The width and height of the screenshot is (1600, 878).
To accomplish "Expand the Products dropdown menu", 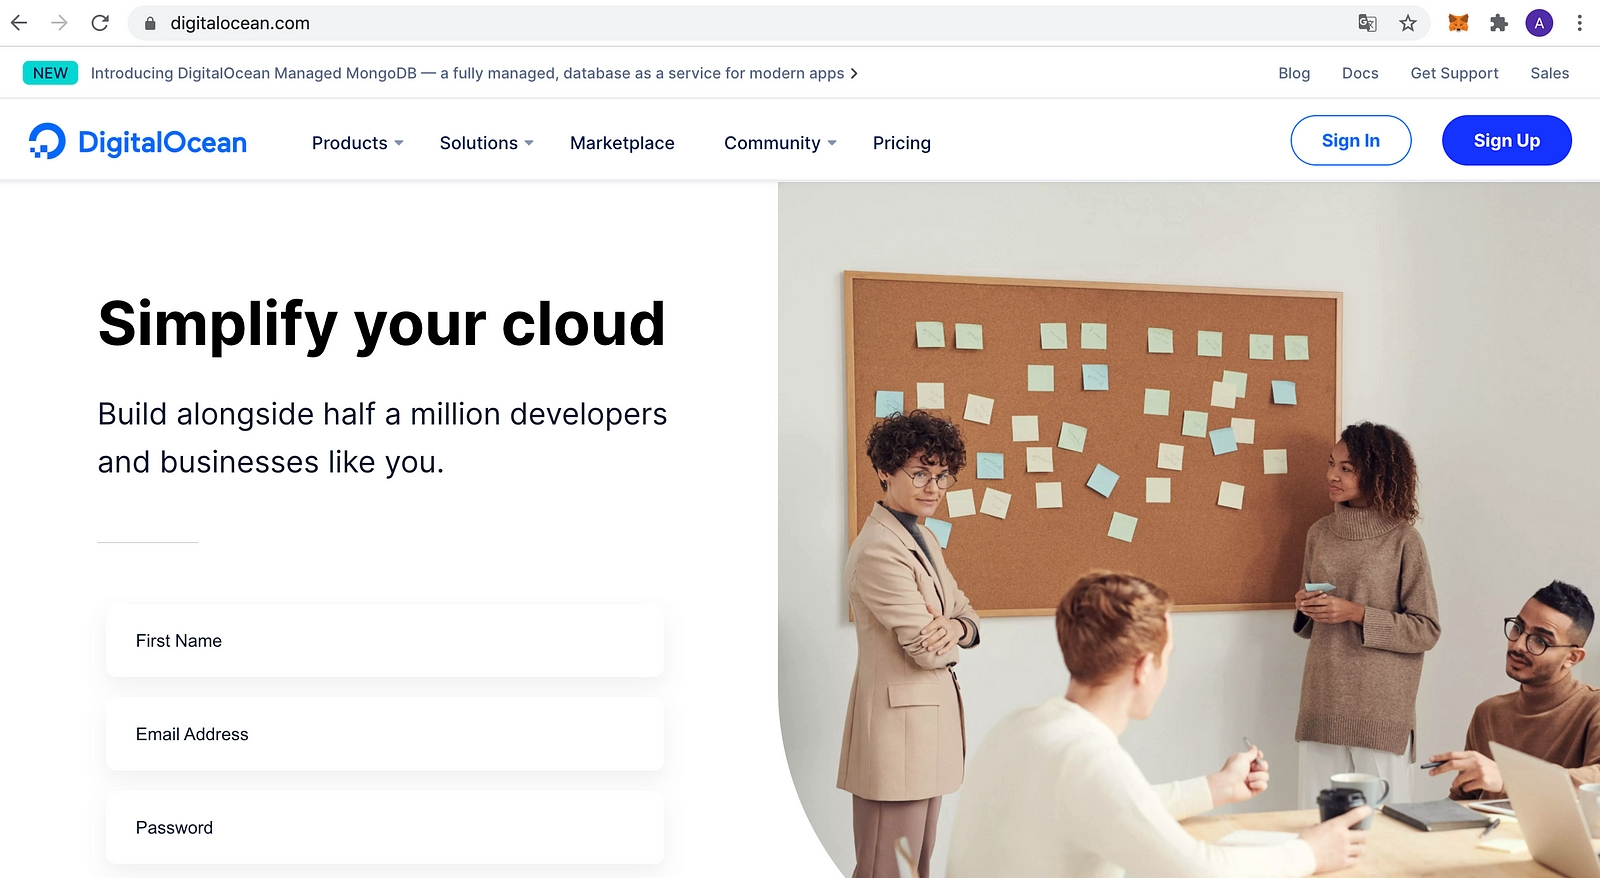I will [357, 143].
